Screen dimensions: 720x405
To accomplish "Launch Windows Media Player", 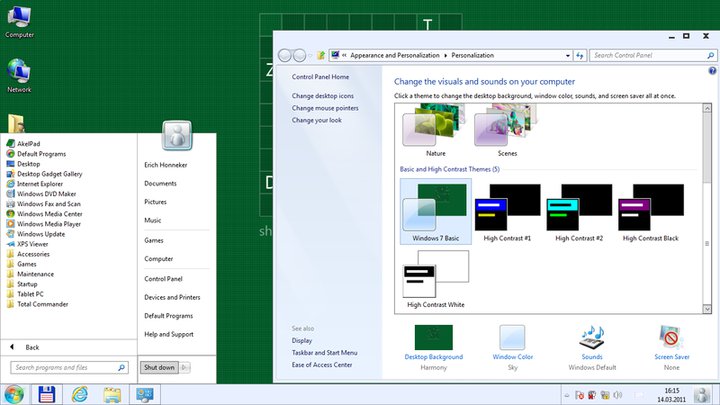I will (49, 224).
